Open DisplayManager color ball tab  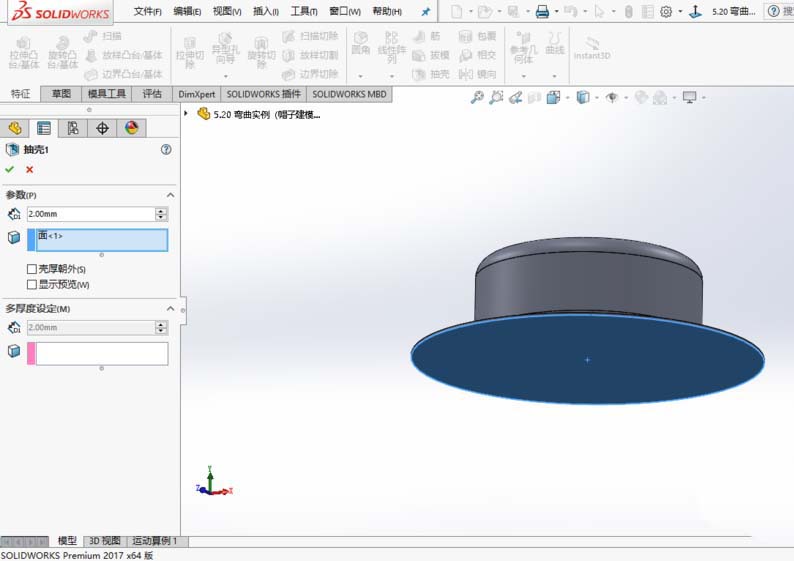pyautogui.click(x=132, y=128)
